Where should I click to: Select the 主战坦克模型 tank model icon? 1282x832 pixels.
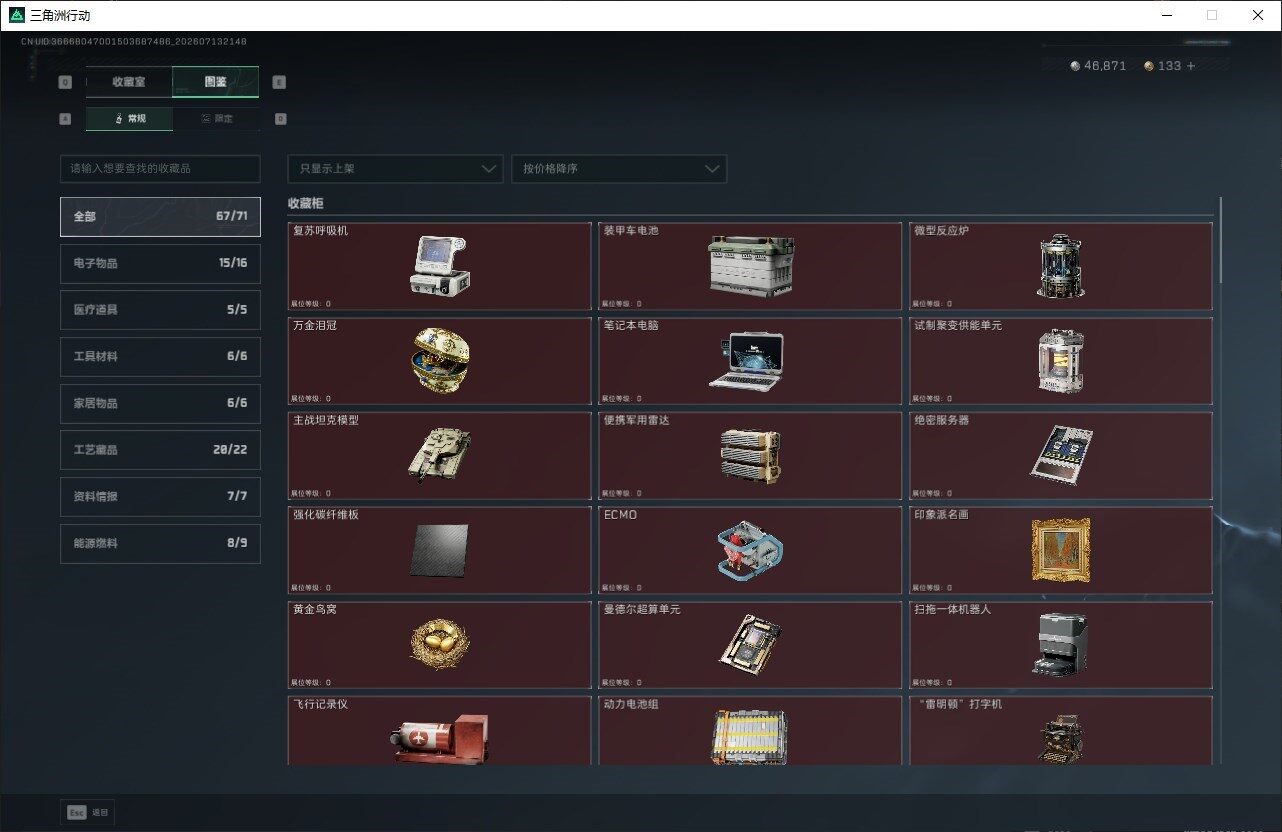pos(439,455)
